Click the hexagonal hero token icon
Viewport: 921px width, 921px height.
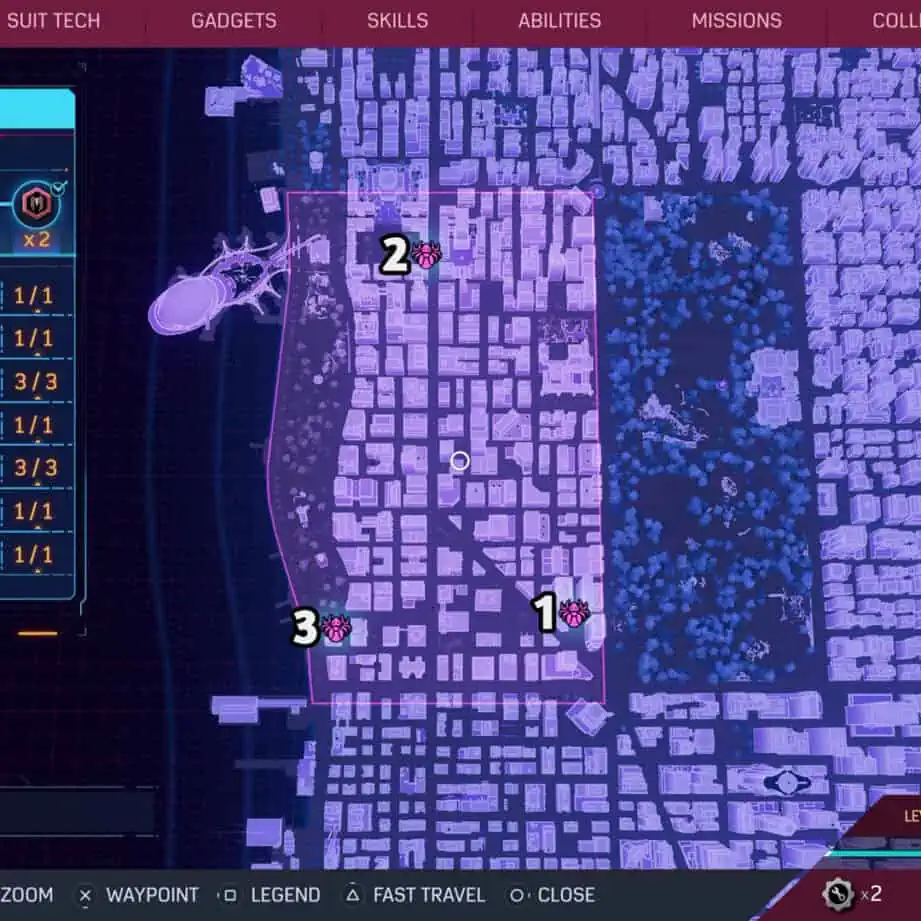[36, 204]
